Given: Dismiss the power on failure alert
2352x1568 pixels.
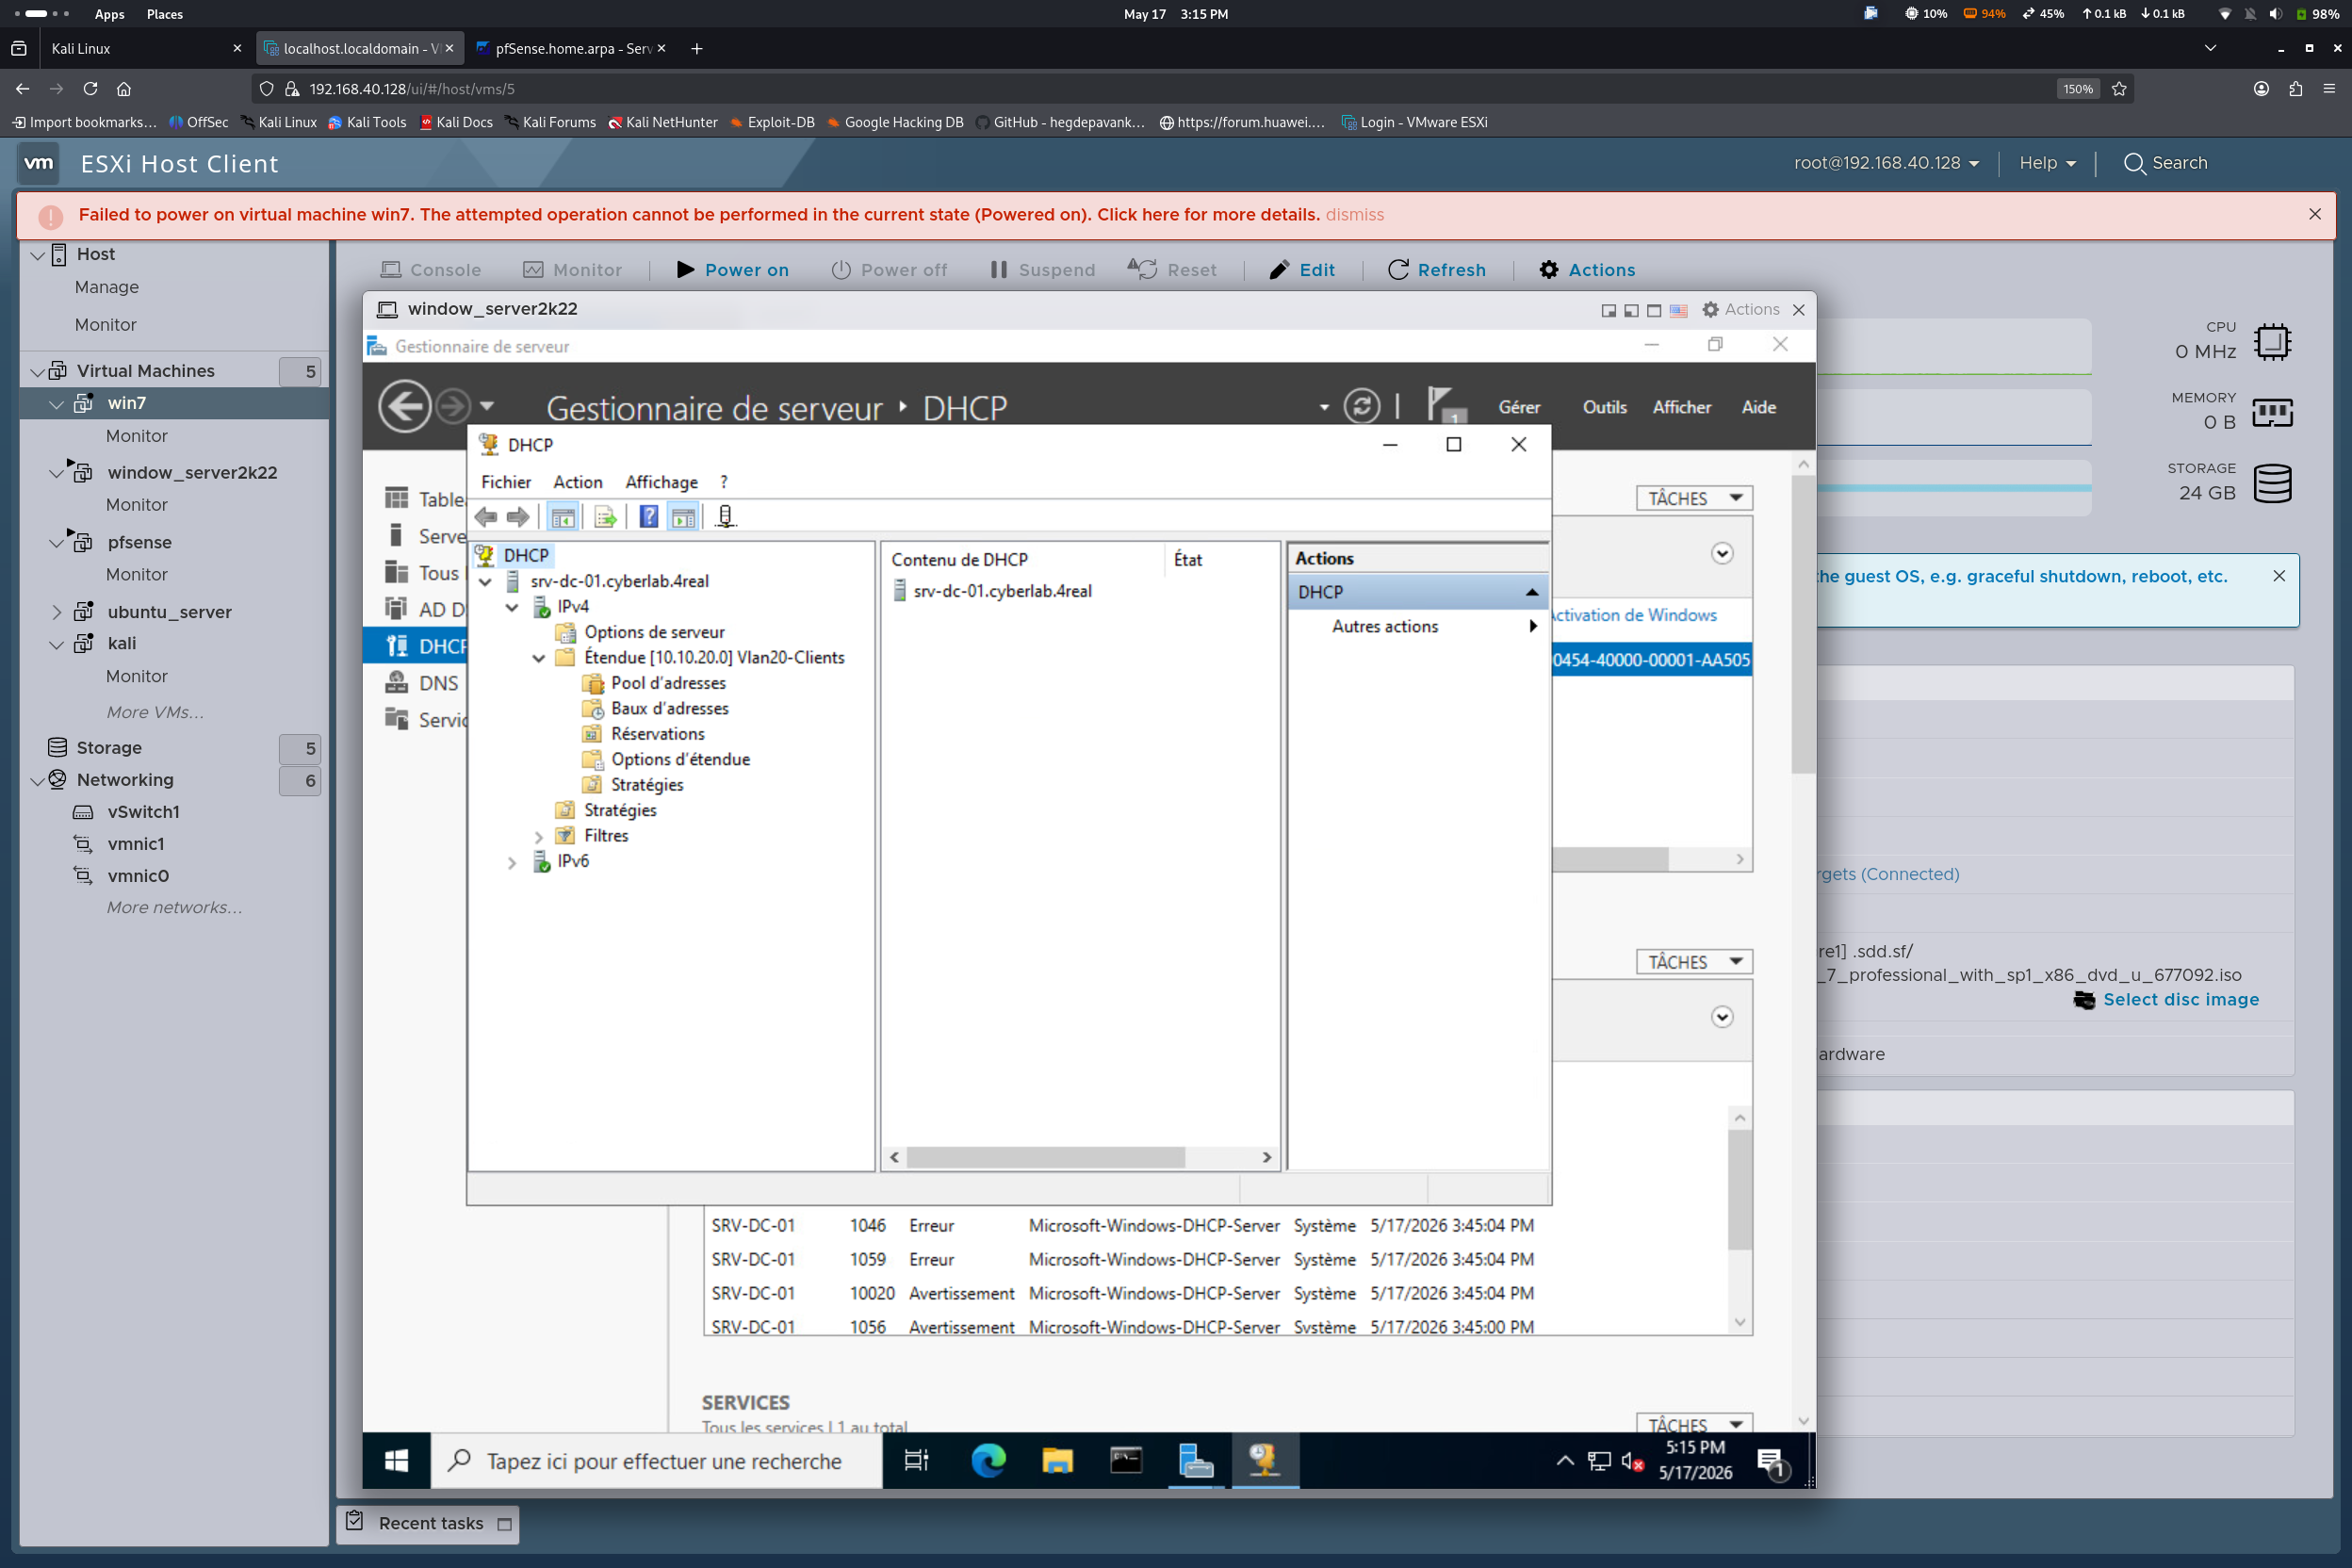Looking at the screenshot, I should pyautogui.click(x=1354, y=215).
